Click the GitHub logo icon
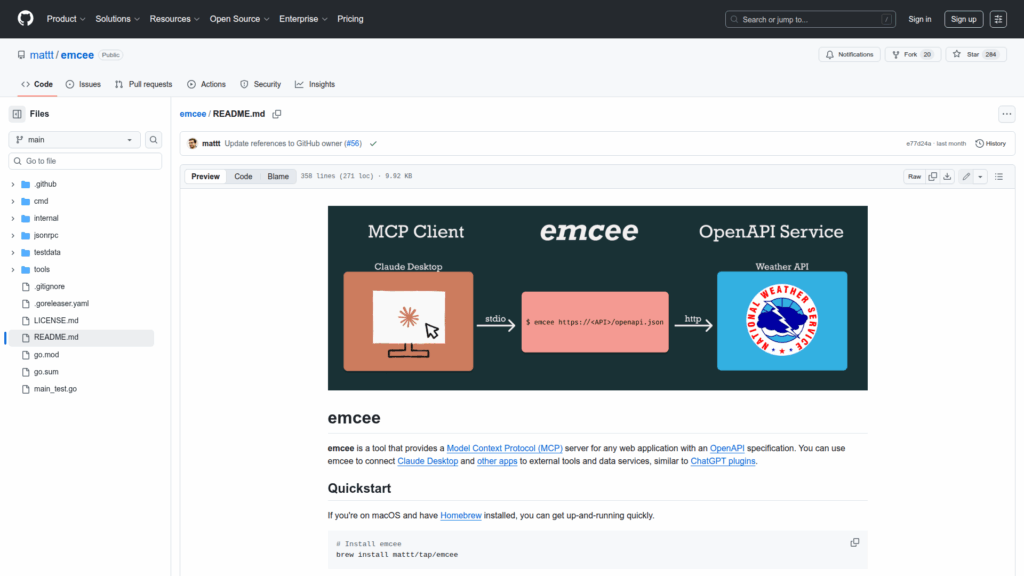Viewport: 1024px width, 576px height. pyautogui.click(x=25, y=19)
